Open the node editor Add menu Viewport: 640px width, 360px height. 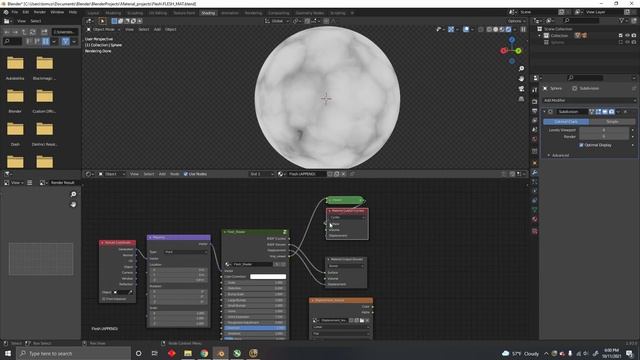pyautogui.click(x=162, y=174)
